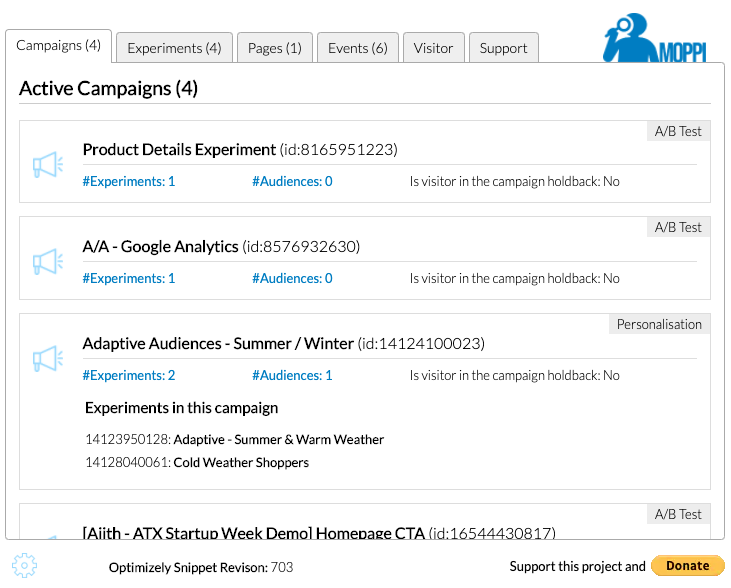Open the Support tab
The image size is (731, 588).
(x=503, y=48)
